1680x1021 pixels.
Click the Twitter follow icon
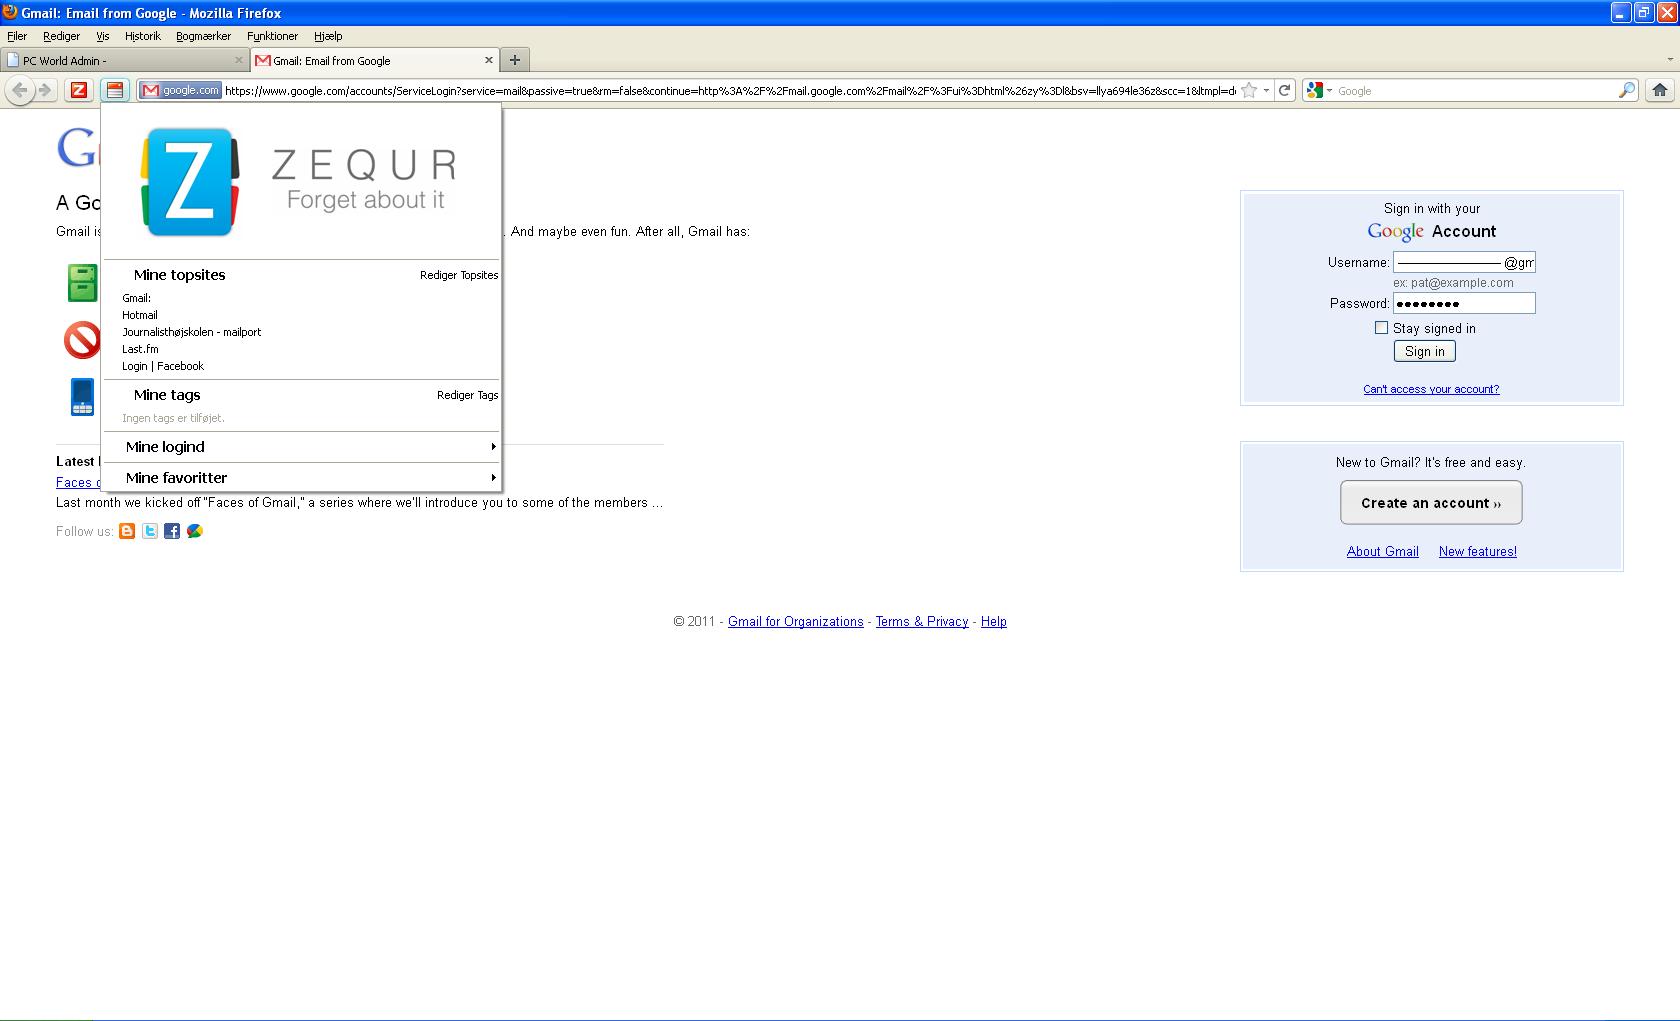click(x=150, y=531)
